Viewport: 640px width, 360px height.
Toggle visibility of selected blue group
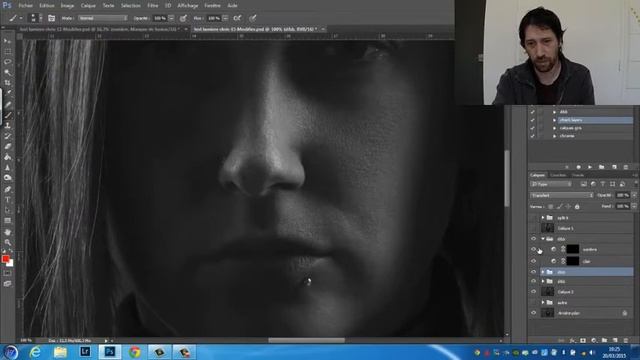(x=533, y=272)
